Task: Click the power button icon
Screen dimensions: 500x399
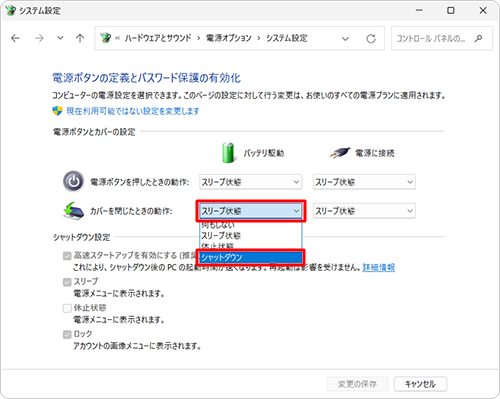Action: point(74,182)
